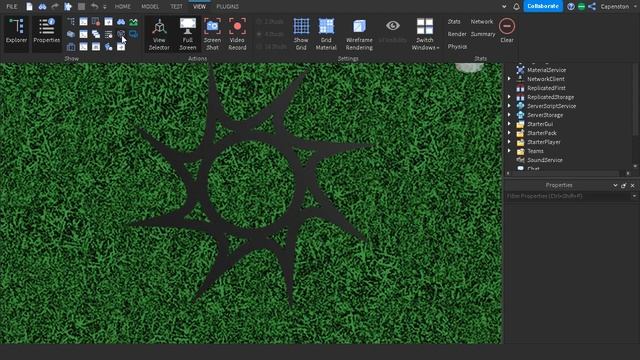Expand the ServerScriptService node
The width and height of the screenshot is (640, 360).
click(x=509, y=106)
